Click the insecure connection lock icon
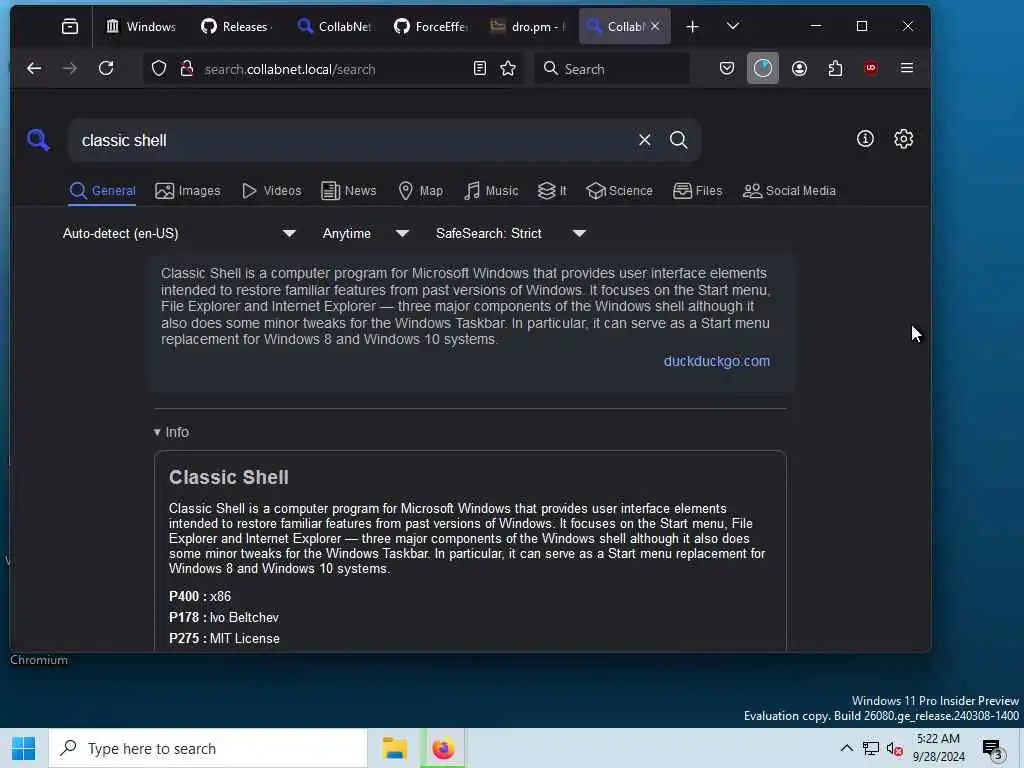The image size is (1024, 768). click(187, 69)
